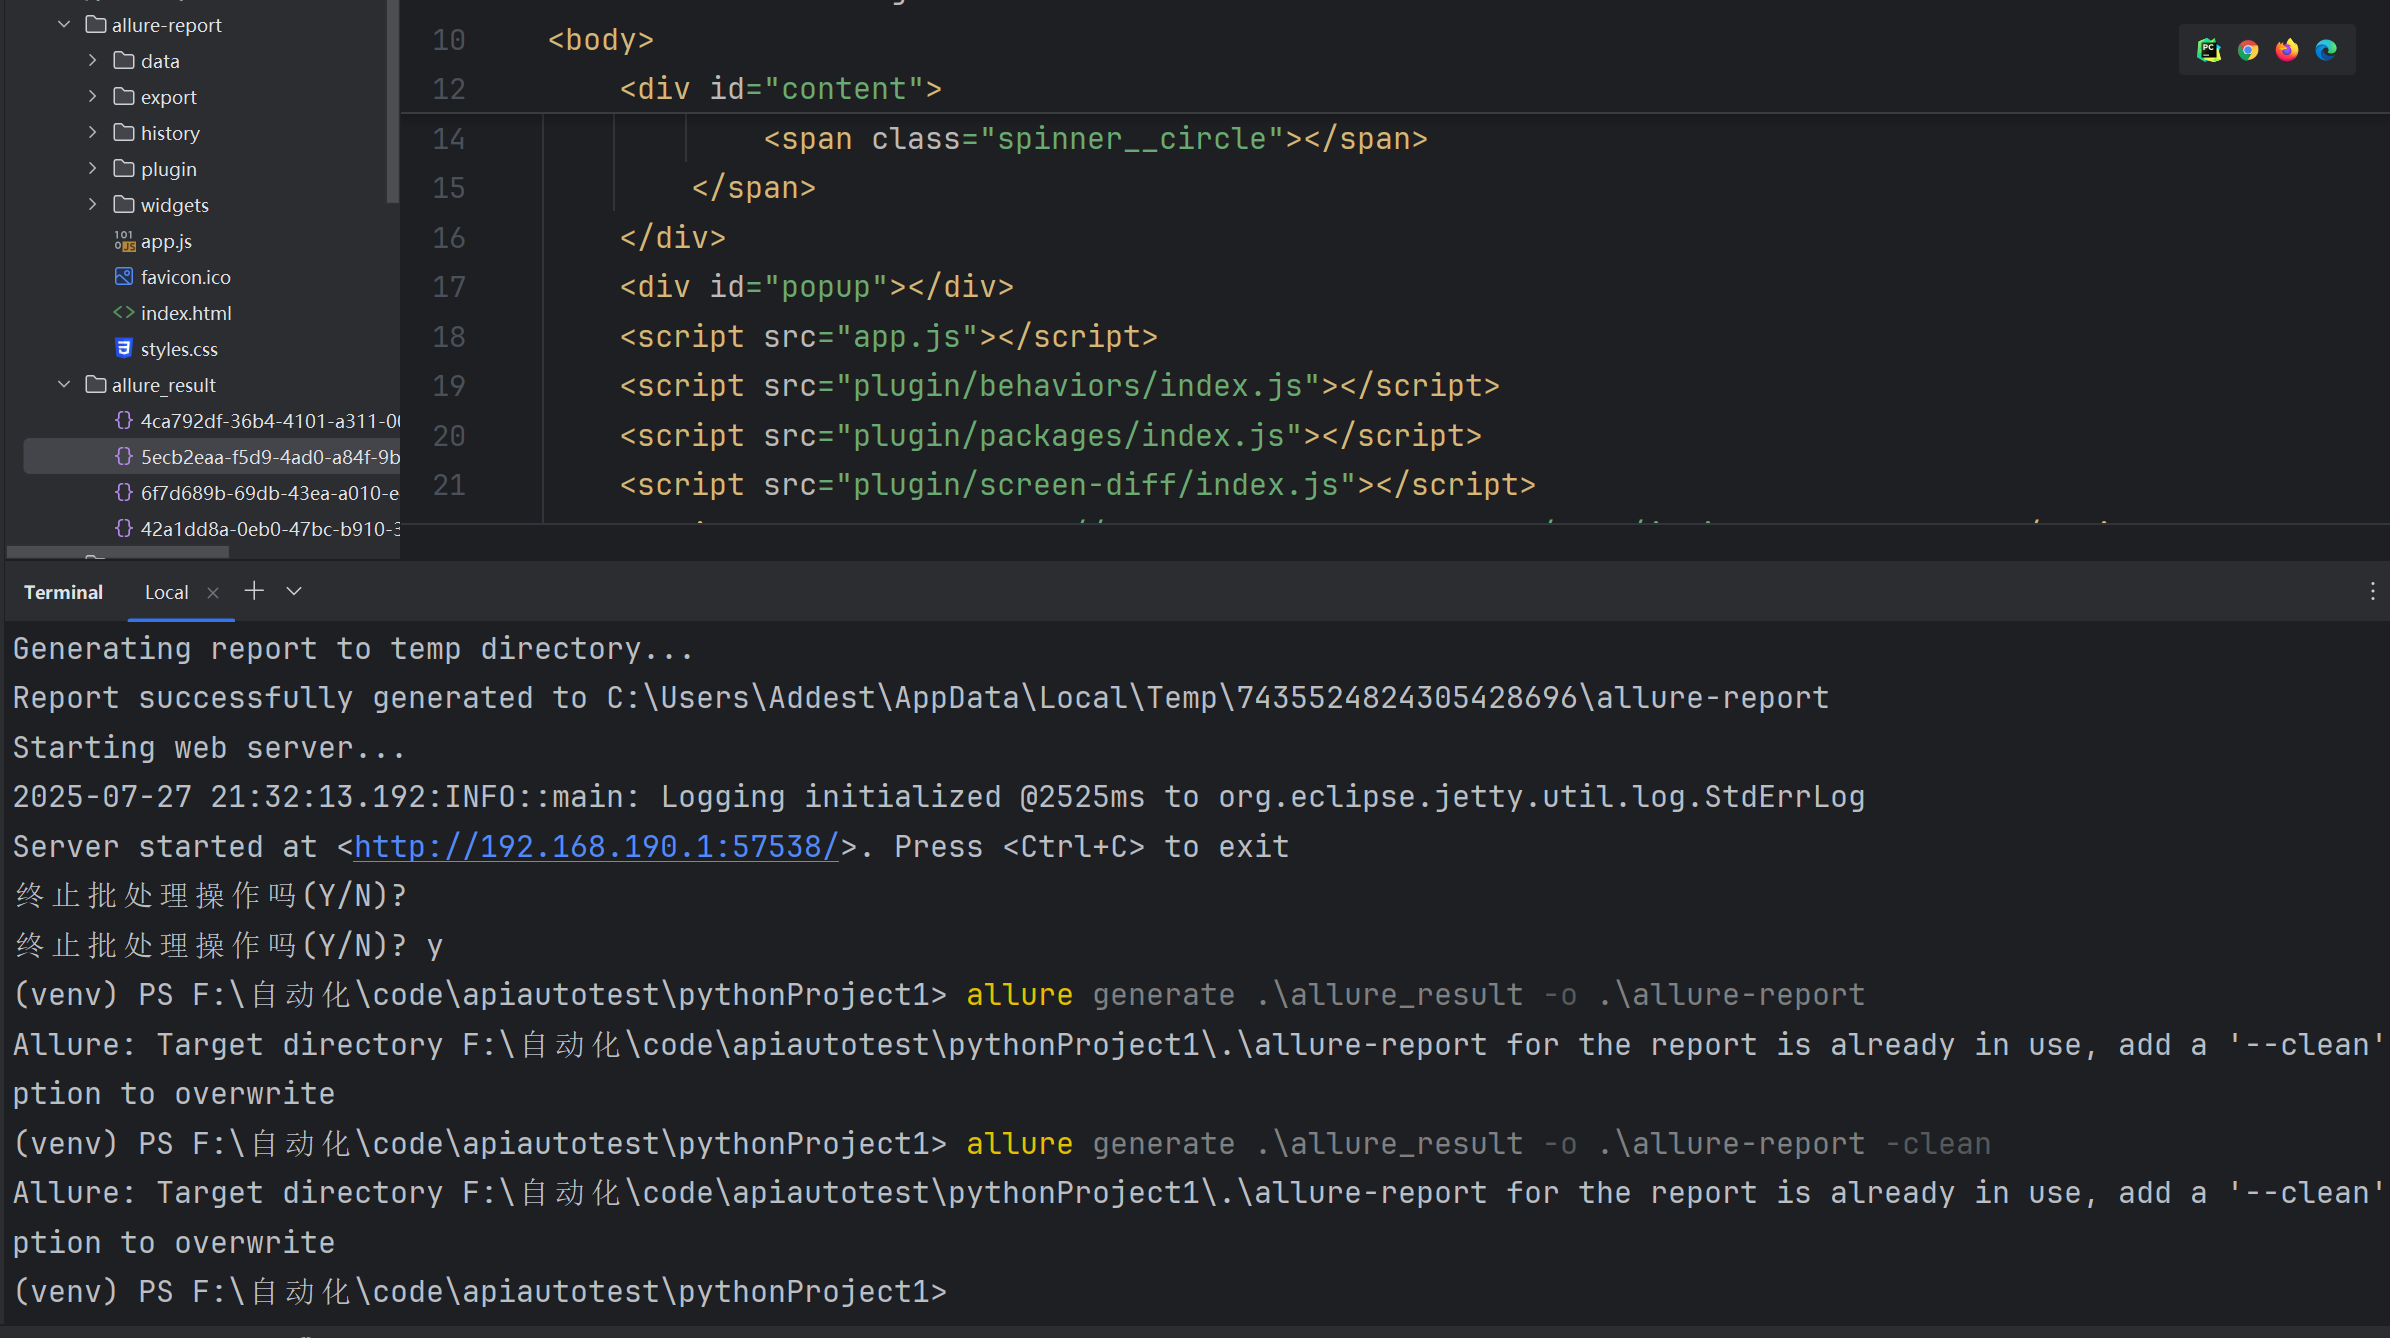Click the data folder icon
Viewport: 2390px width, 1338px height.
(124, 60)
